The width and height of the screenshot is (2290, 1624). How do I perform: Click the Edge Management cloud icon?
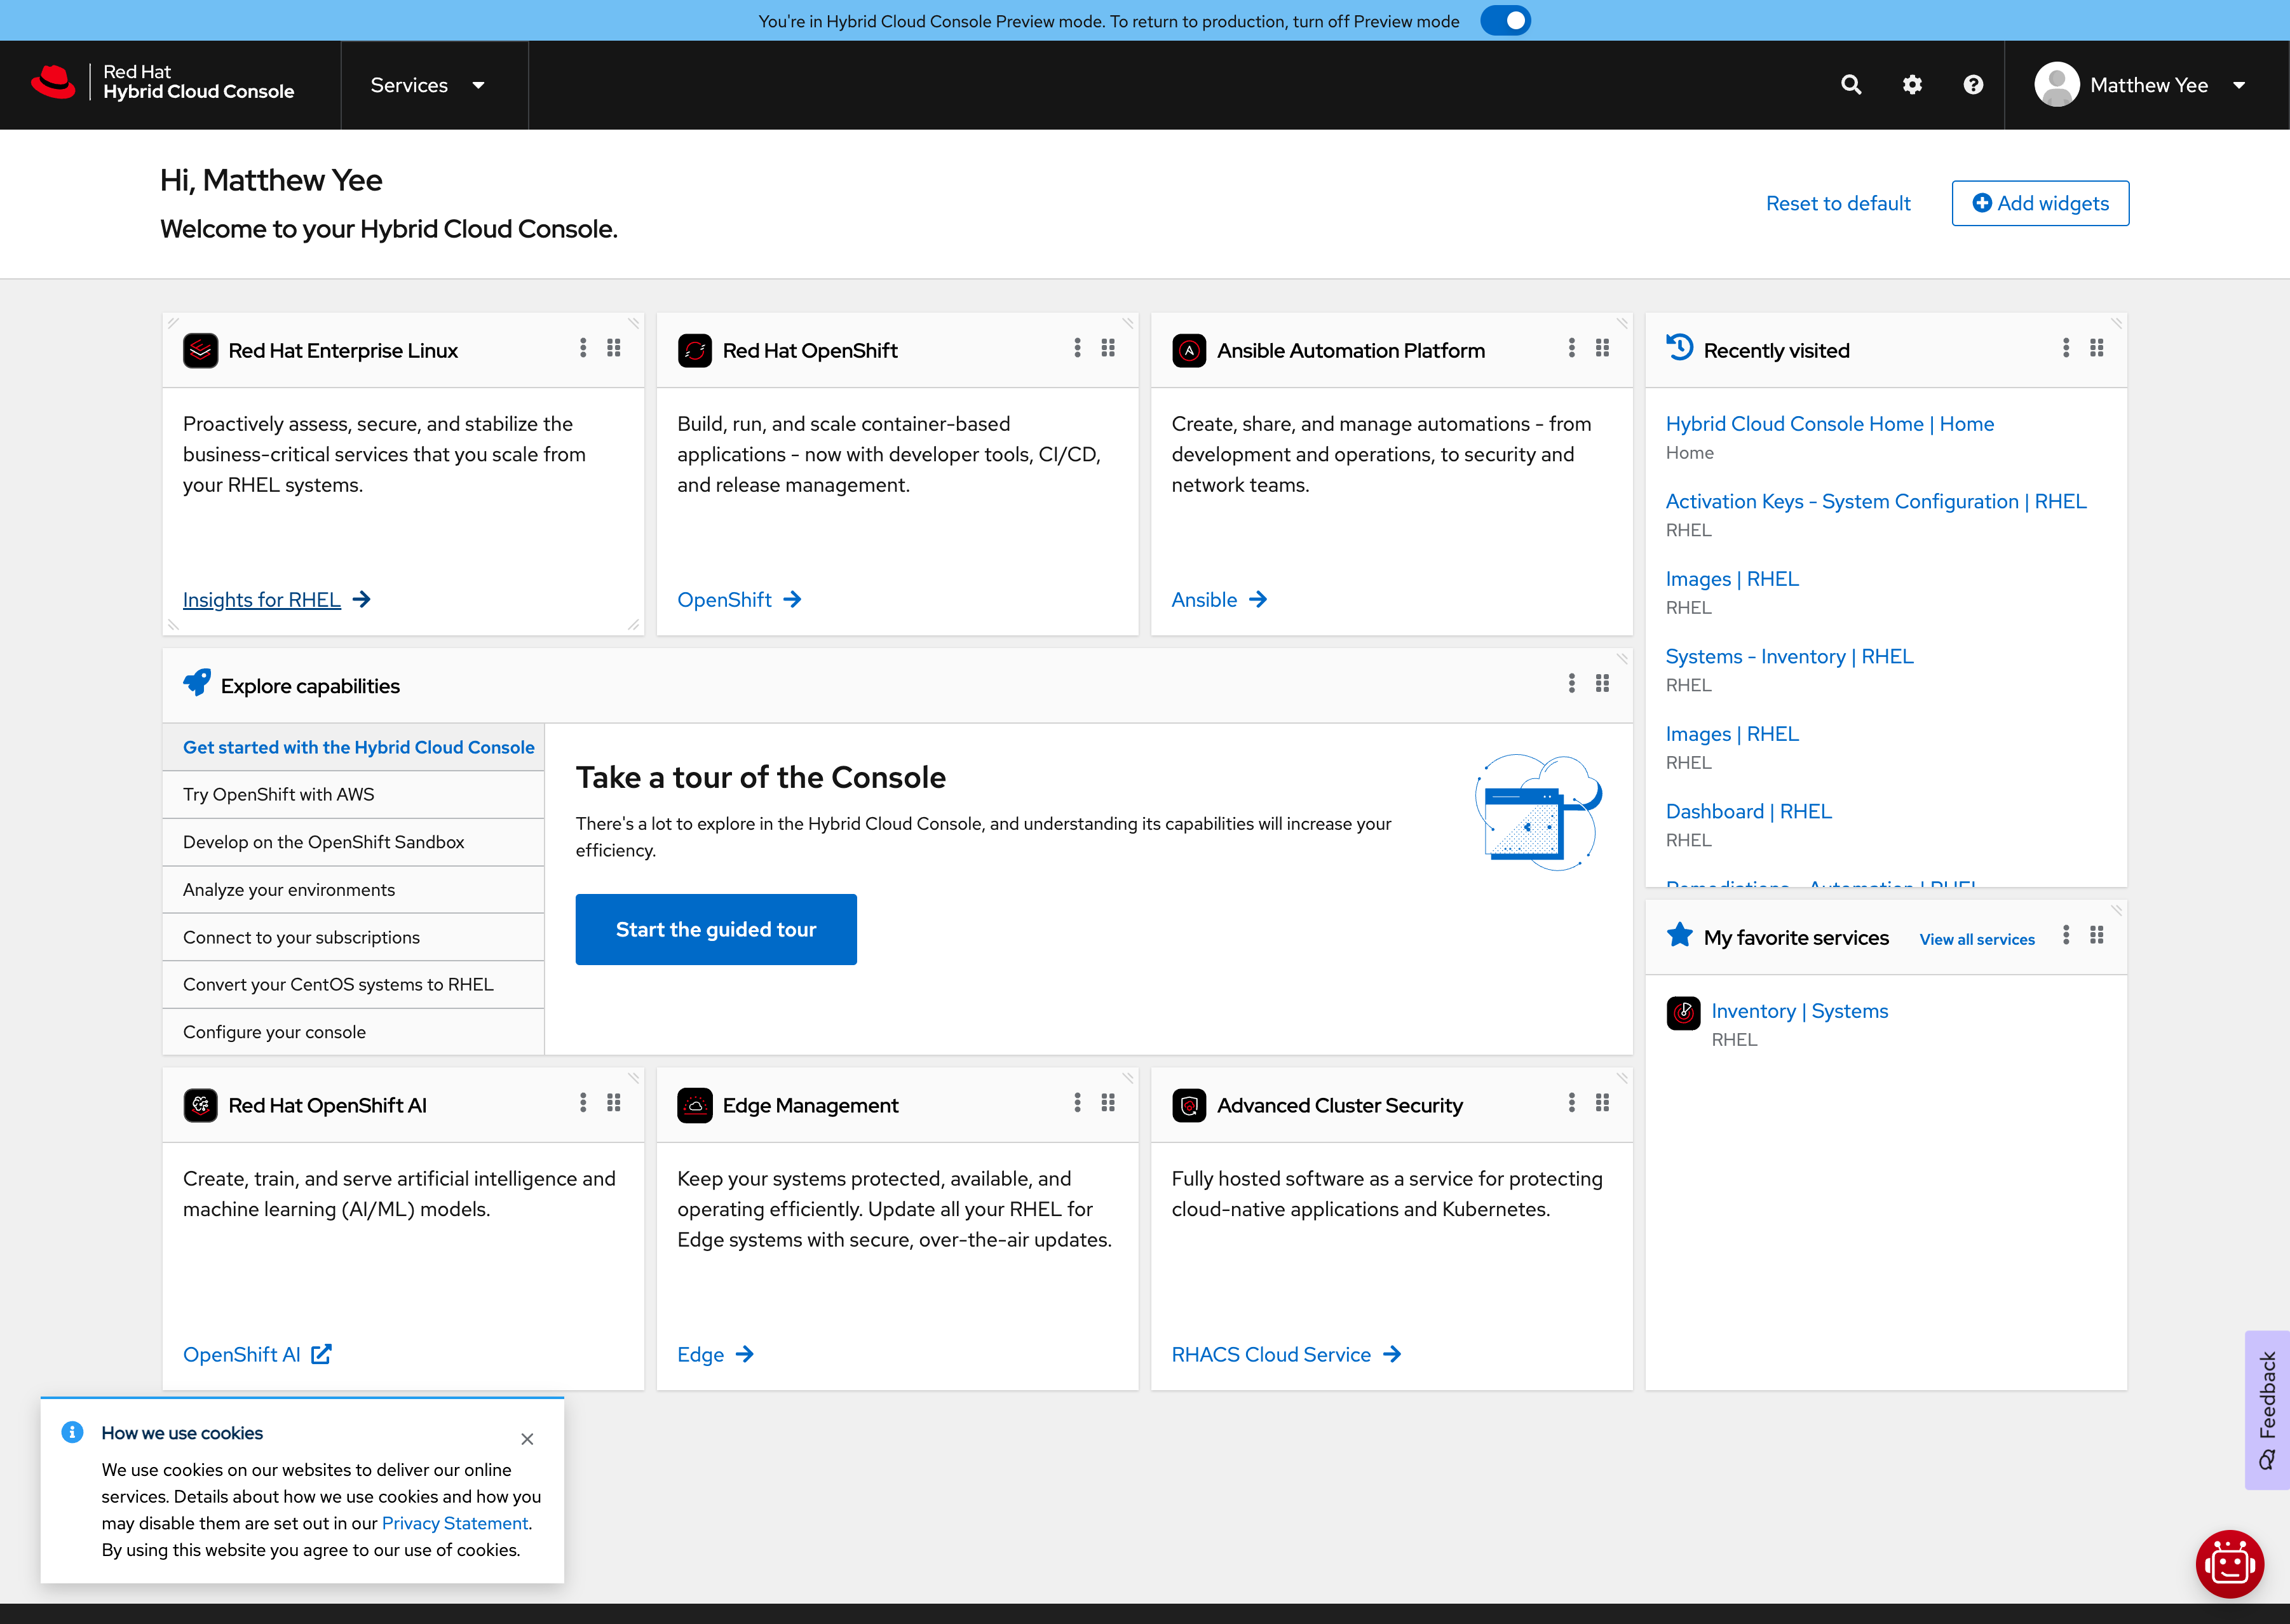point(695,1104)
